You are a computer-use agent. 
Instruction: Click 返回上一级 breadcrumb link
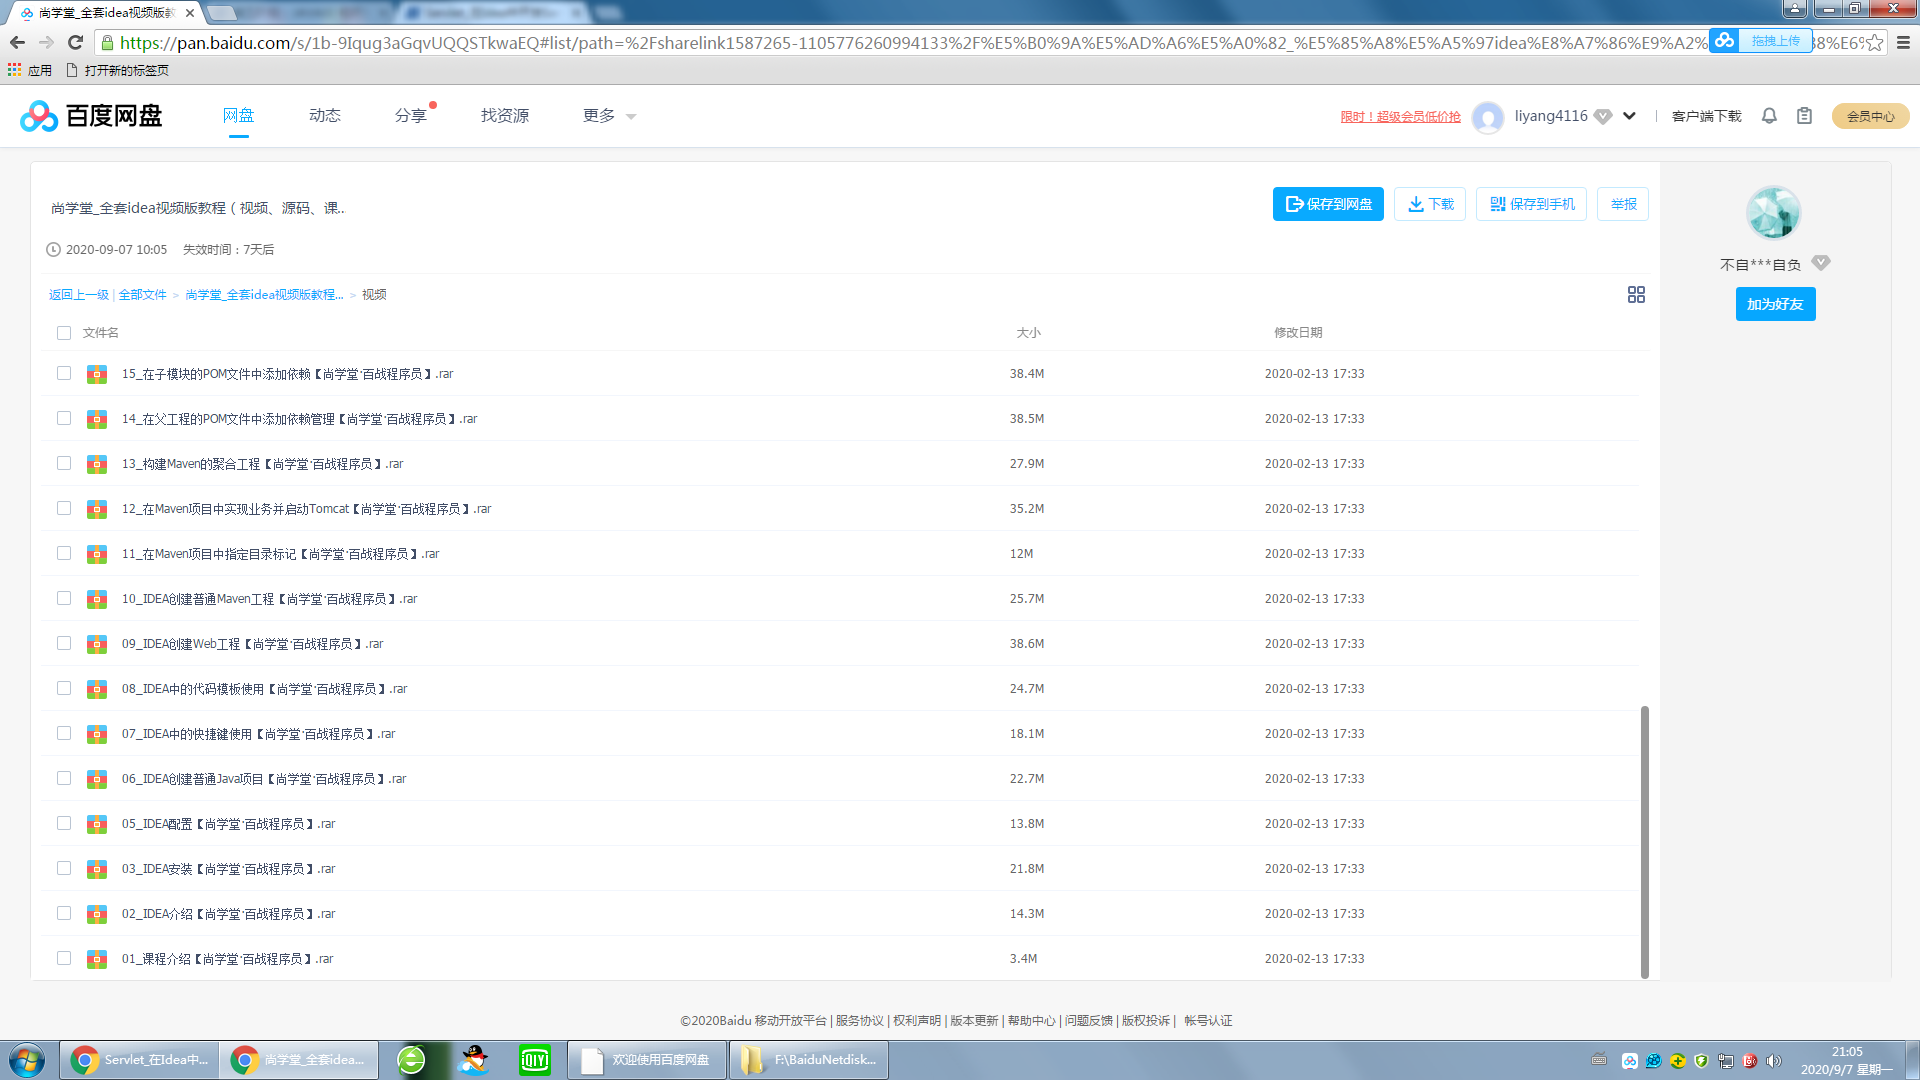coord(79,295)
